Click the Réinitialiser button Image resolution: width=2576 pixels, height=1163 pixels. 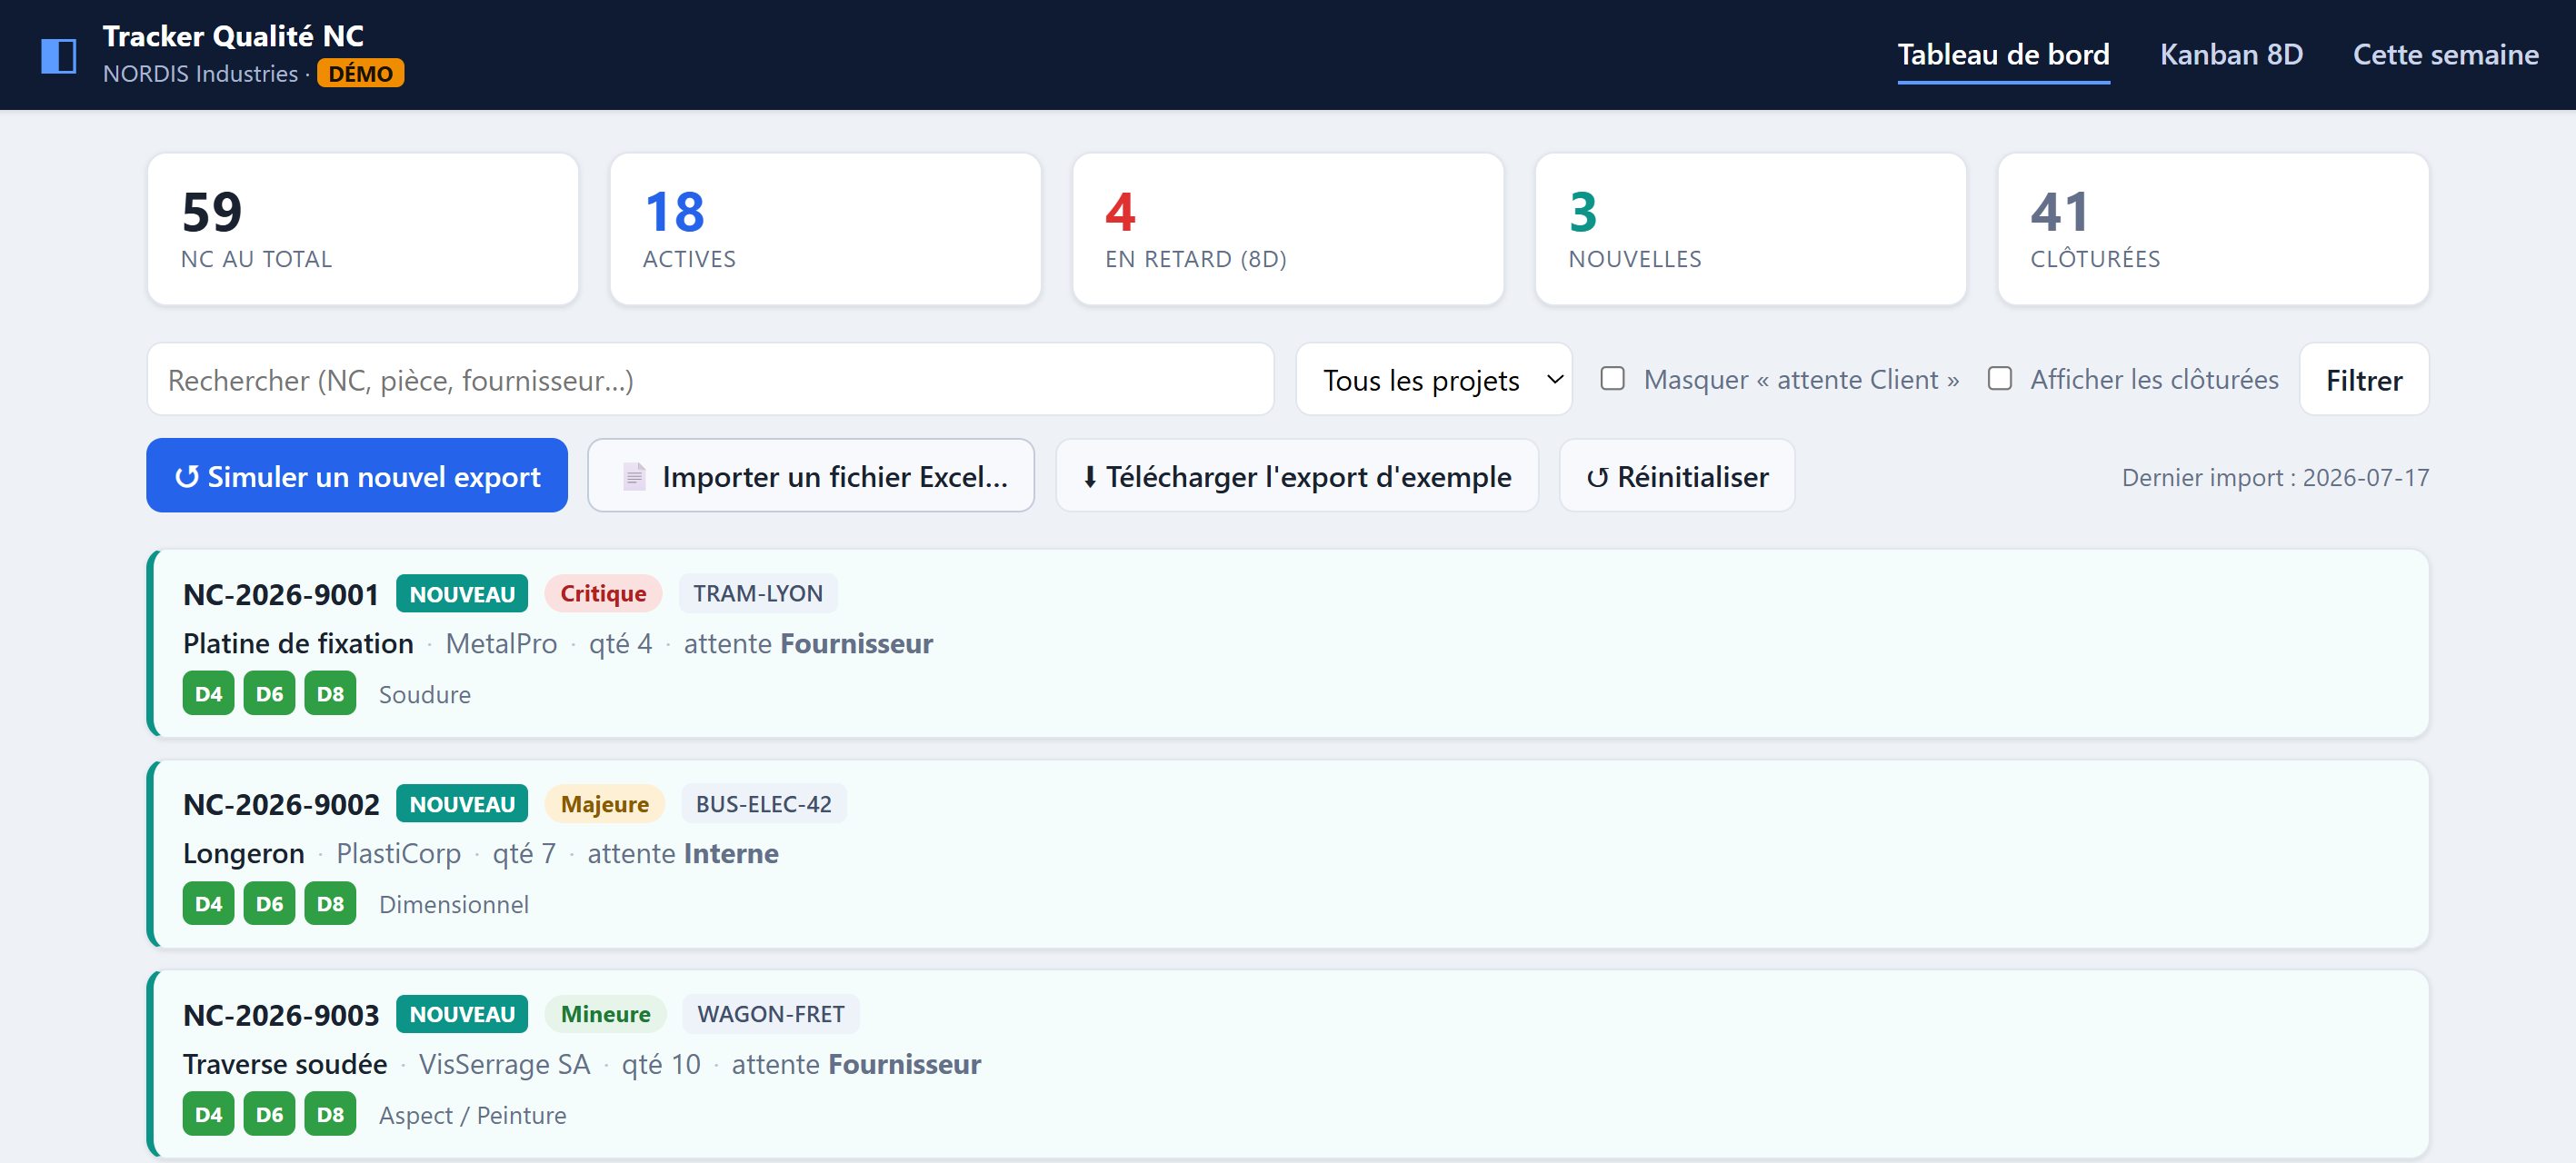[x=1676, y=476]
